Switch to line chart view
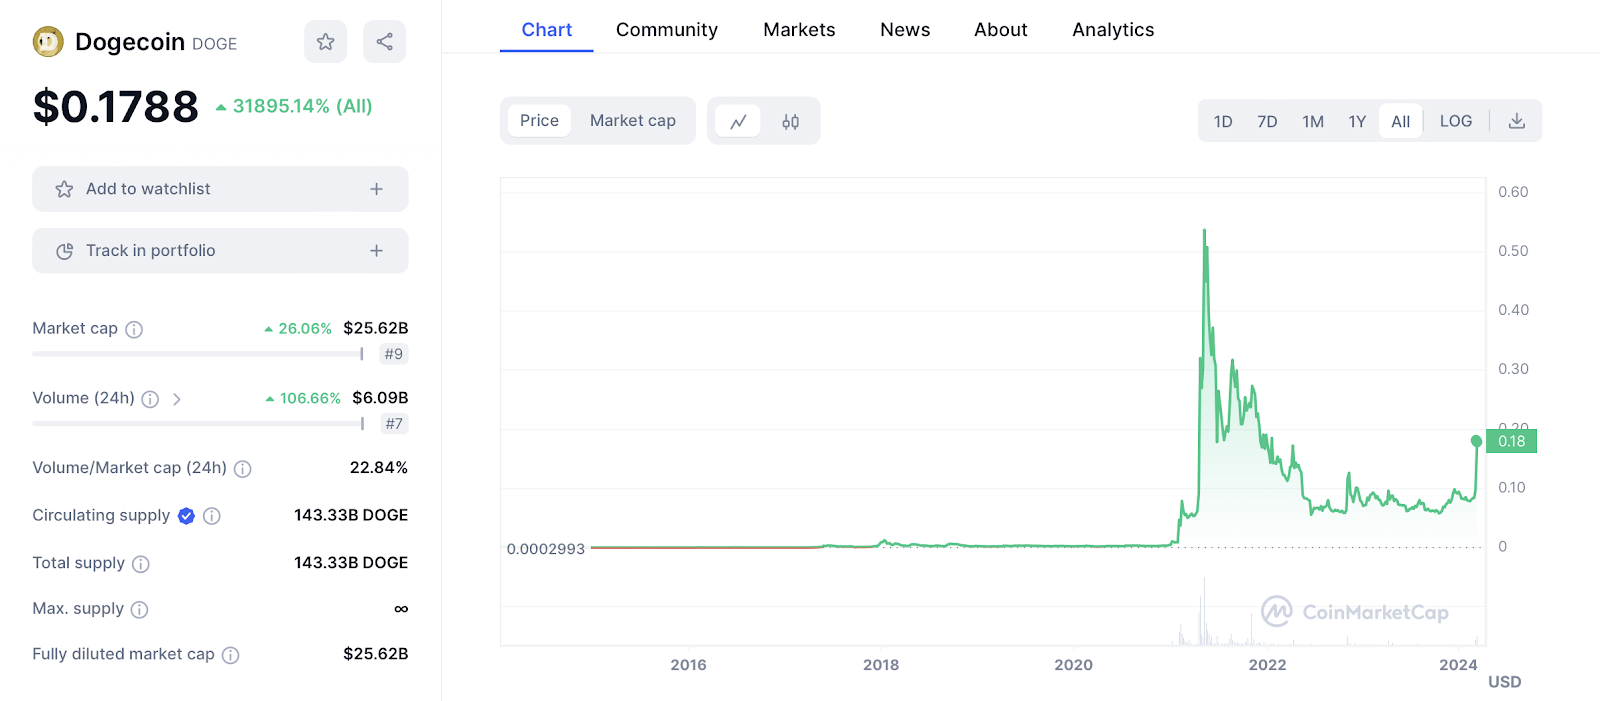 [x=738, y=121]
